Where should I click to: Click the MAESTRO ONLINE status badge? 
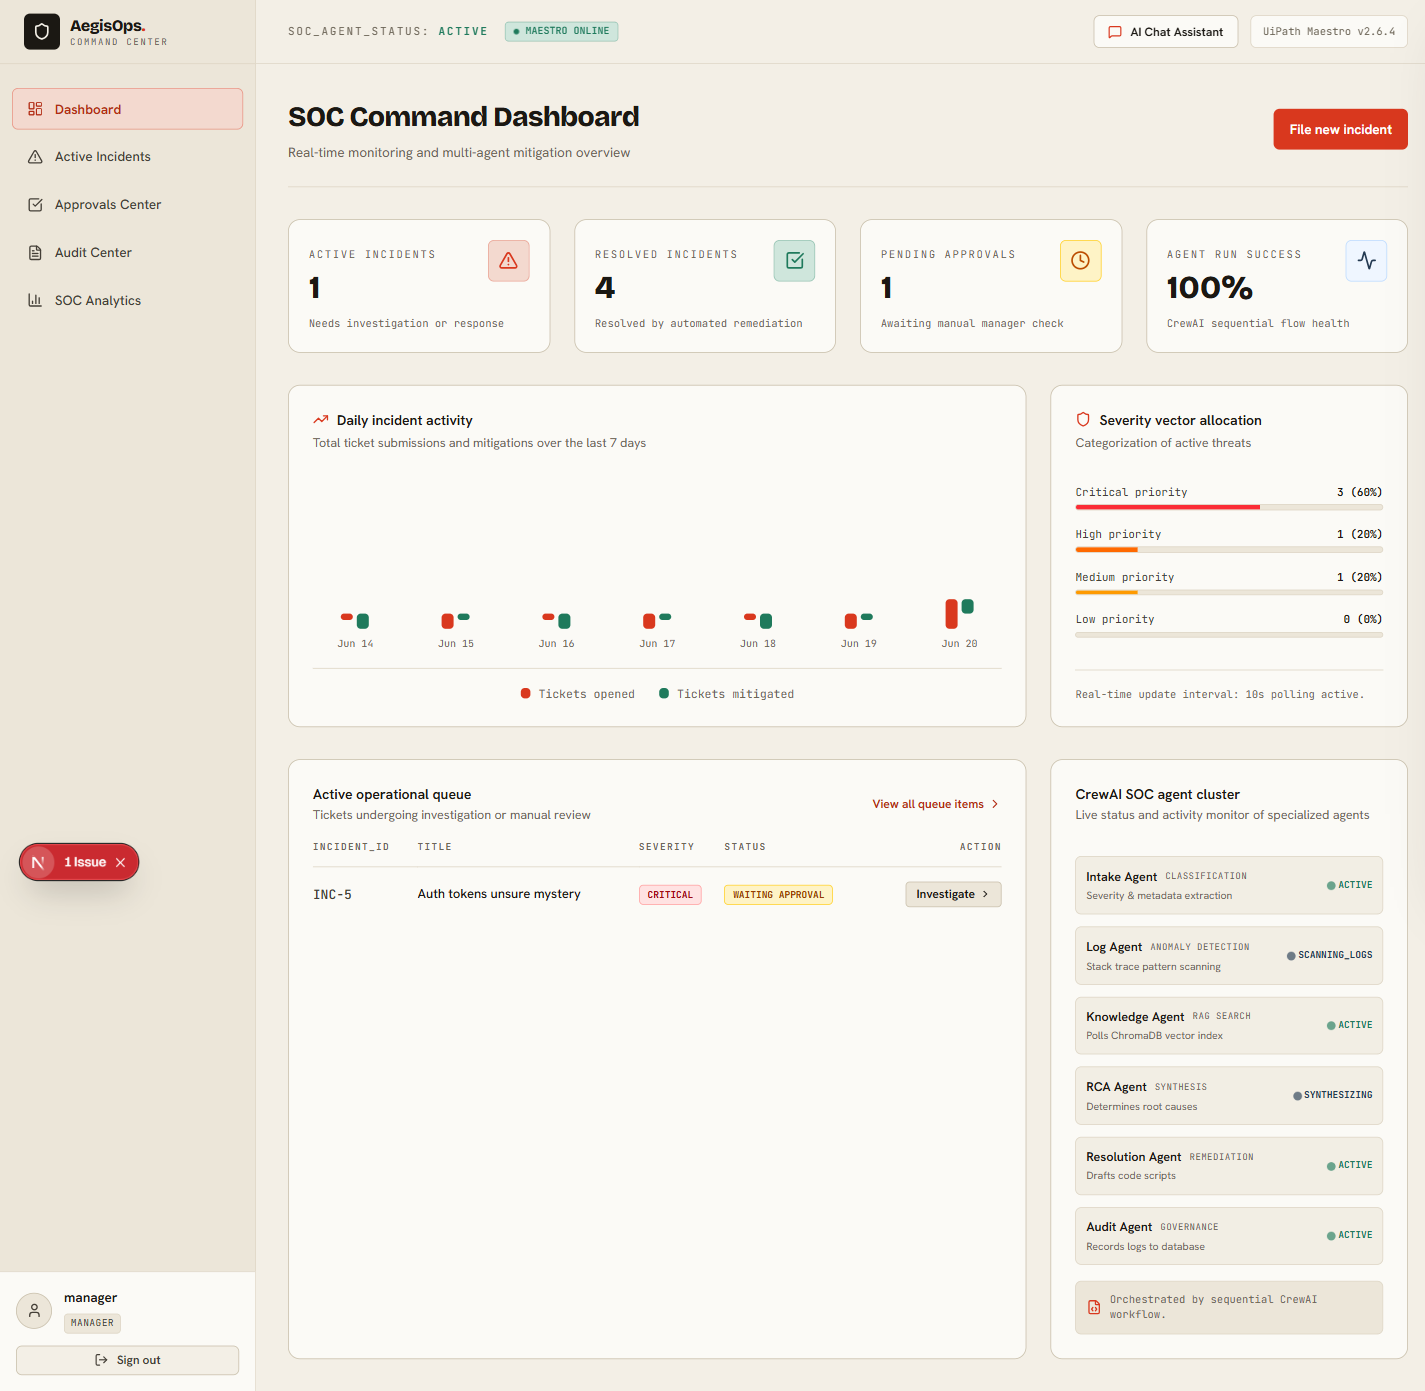561,31
